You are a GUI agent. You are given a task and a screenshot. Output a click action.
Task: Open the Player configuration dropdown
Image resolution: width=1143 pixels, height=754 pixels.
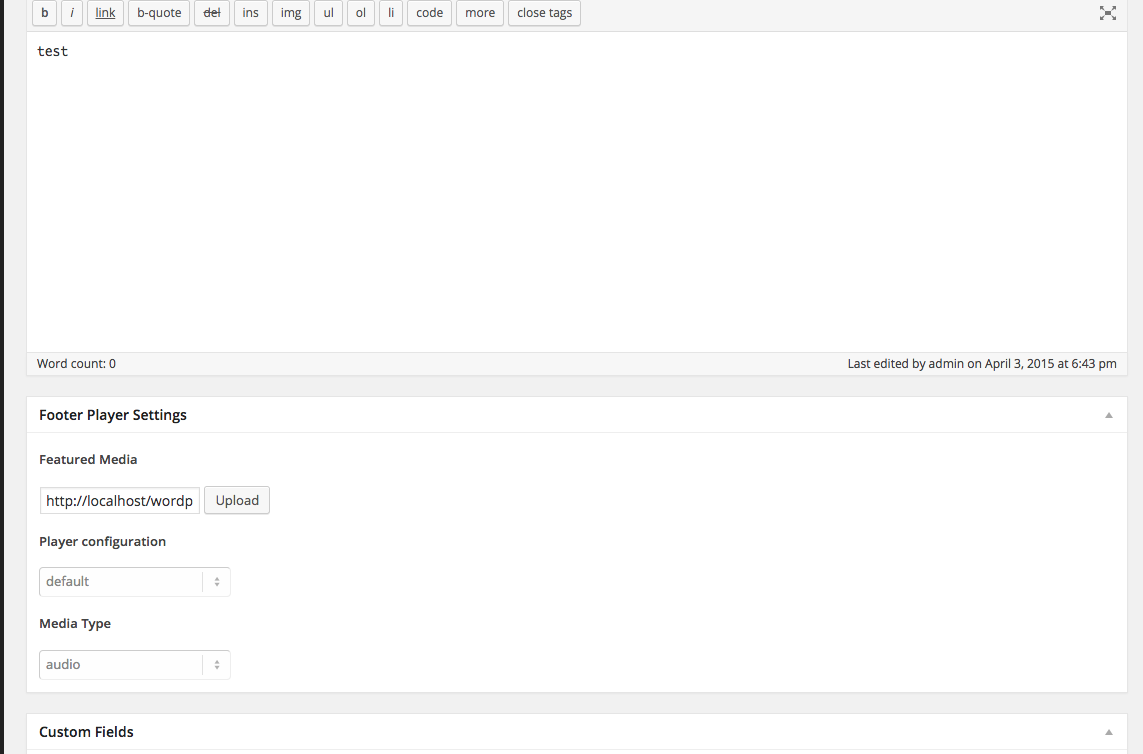134,581
